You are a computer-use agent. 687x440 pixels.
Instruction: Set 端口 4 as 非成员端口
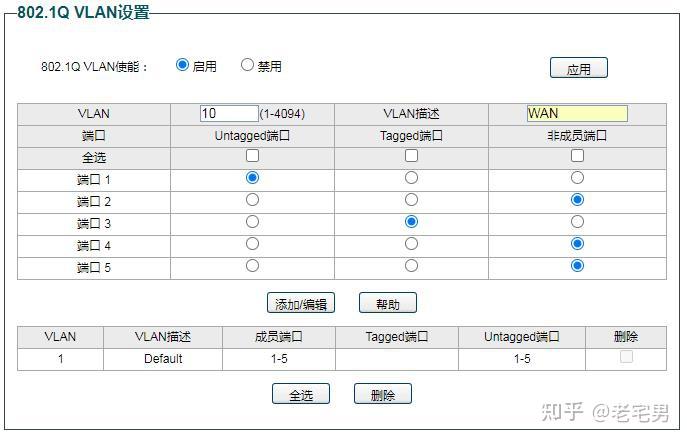click(x=577, y=243)
